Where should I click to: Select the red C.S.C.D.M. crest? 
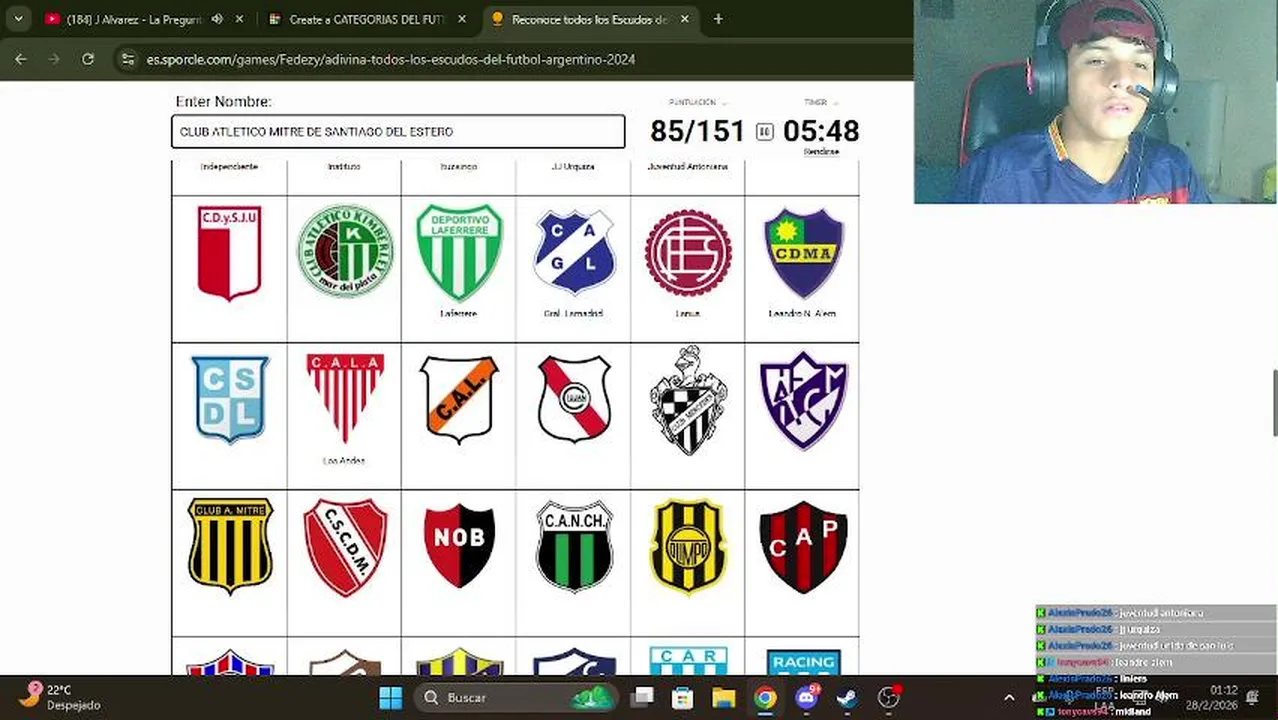pyautogui.click(x=344, y=547)
